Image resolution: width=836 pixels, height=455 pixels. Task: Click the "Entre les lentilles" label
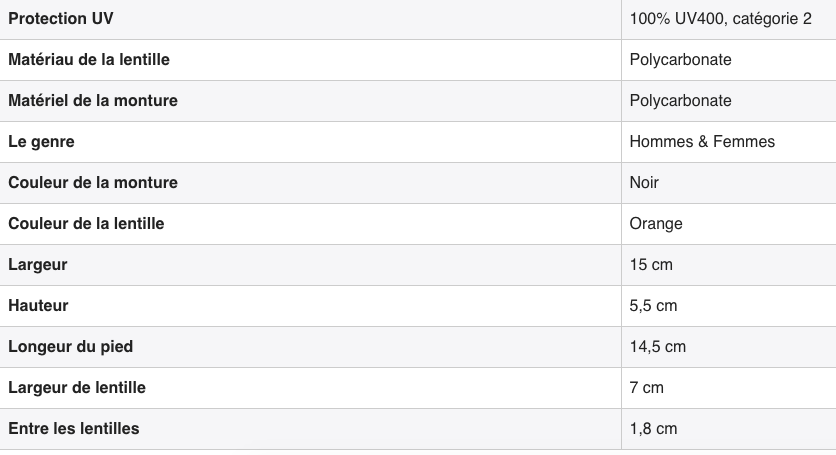click(x=74, y=429)
